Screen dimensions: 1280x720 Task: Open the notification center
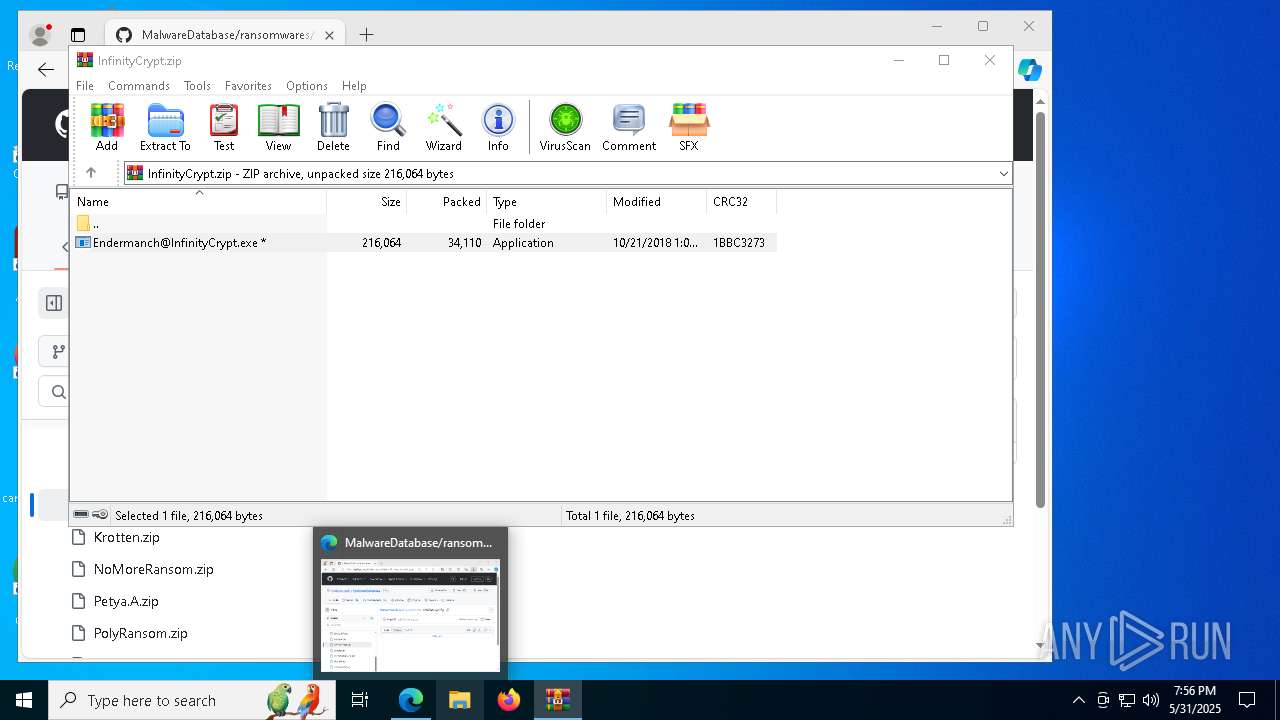pyautogui.click(x=1247, y=700)
